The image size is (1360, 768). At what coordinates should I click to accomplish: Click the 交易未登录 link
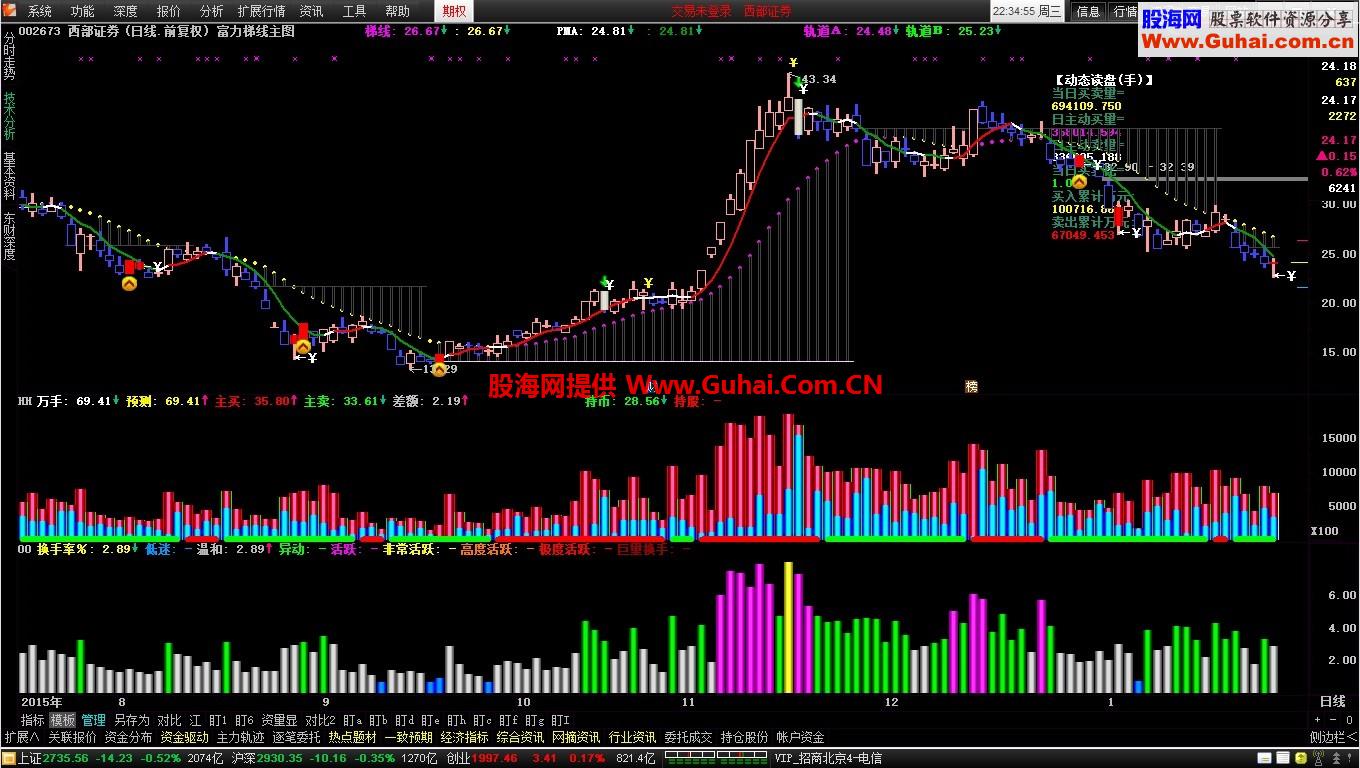pyautogui.click(x=701, y=11)
